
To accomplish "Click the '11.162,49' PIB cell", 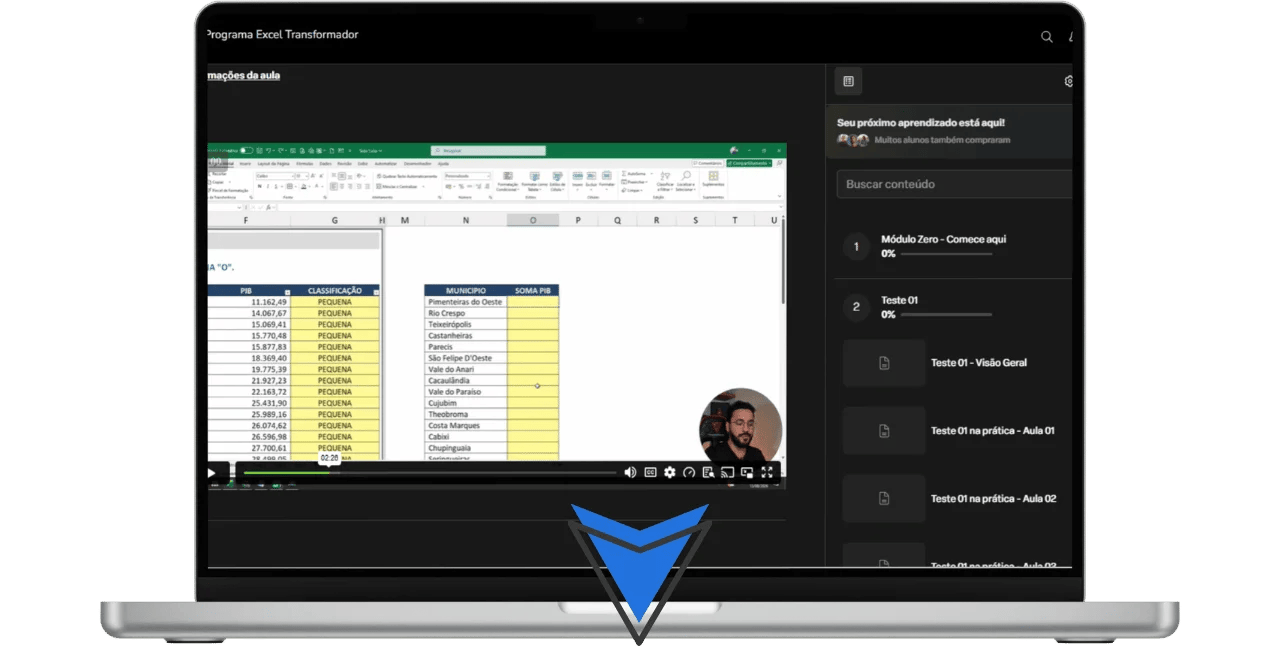I will click(249, 302).
